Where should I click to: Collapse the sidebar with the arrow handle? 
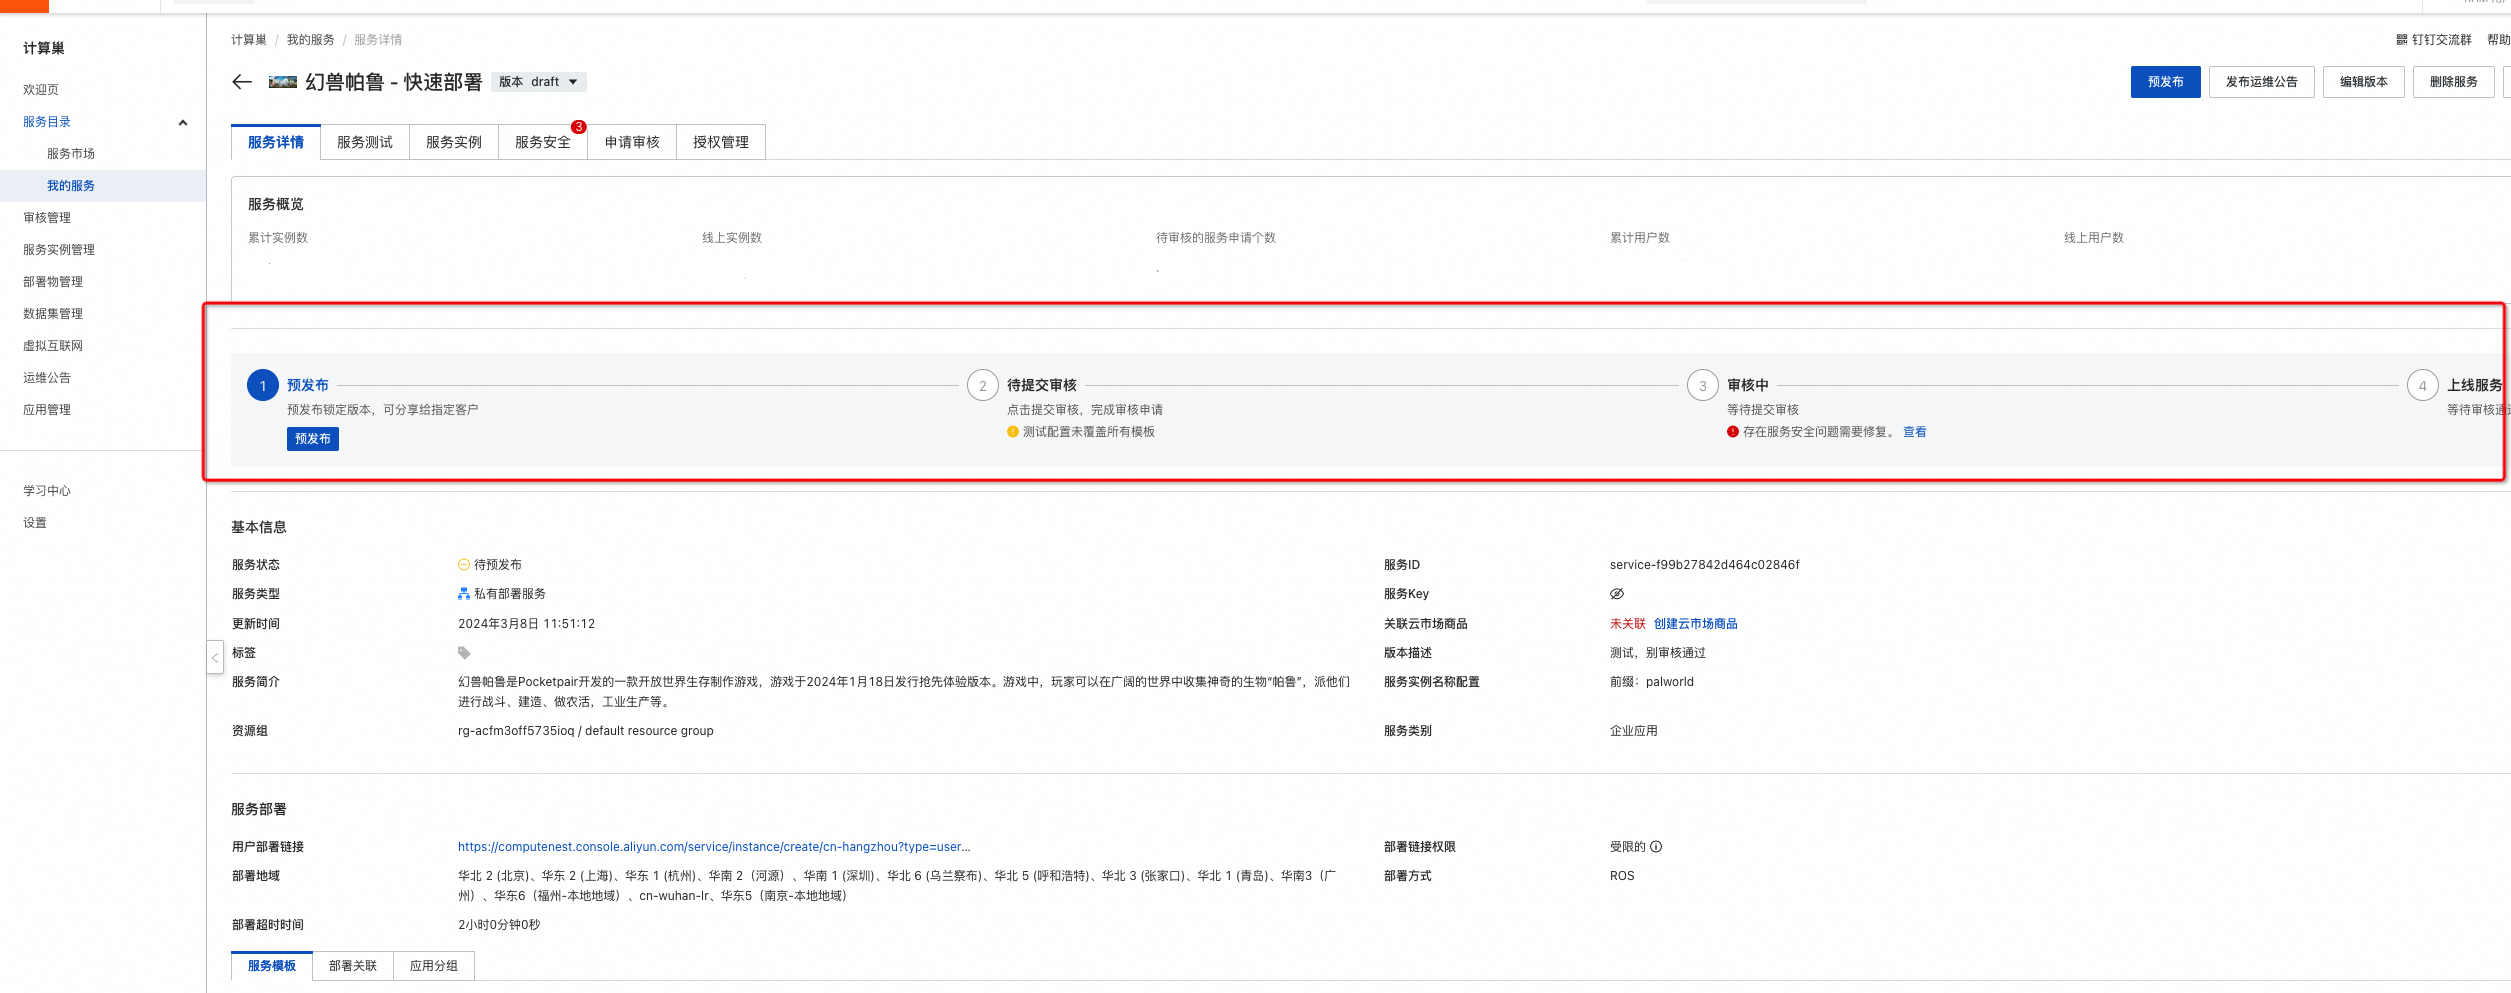(x=215, y=658)
